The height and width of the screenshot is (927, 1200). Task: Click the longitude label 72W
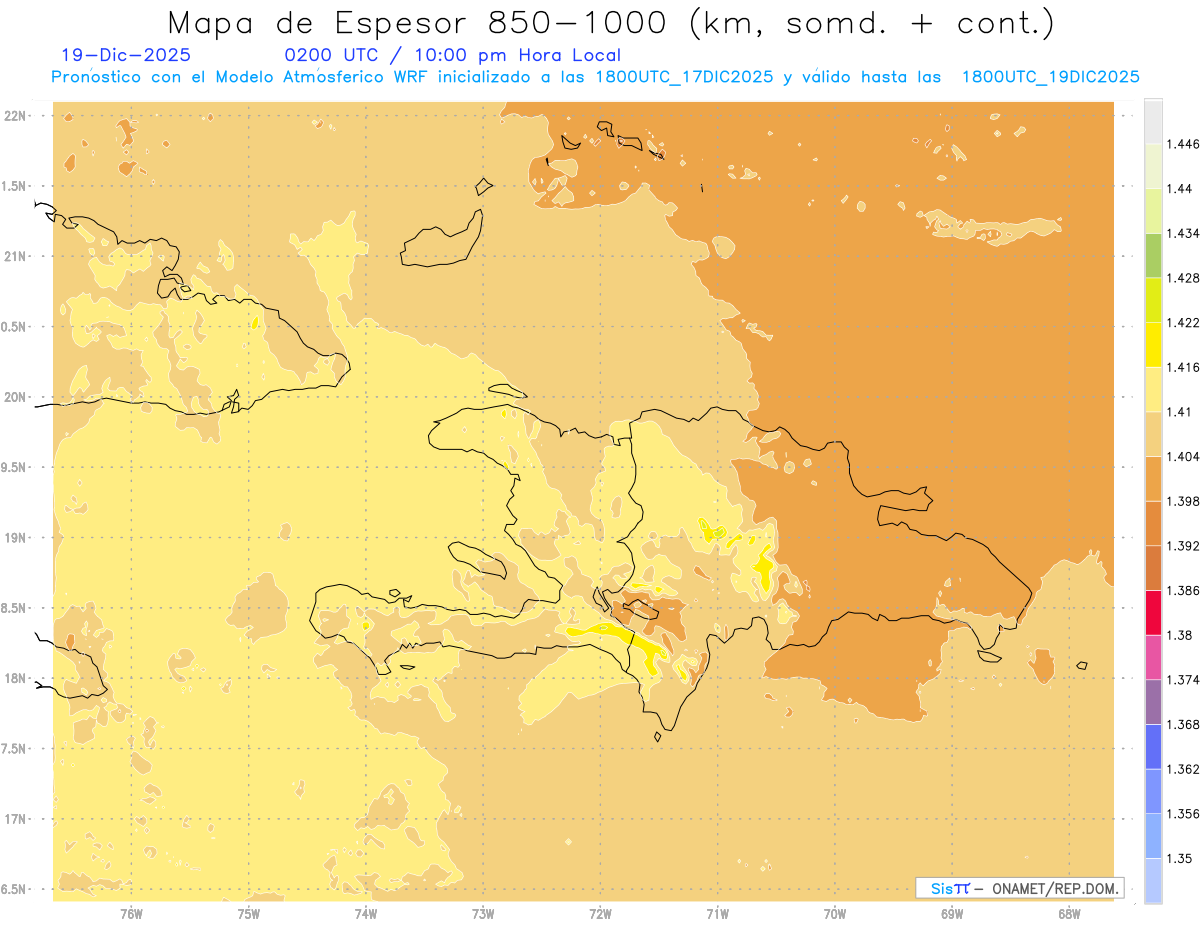tap(600, 913)
